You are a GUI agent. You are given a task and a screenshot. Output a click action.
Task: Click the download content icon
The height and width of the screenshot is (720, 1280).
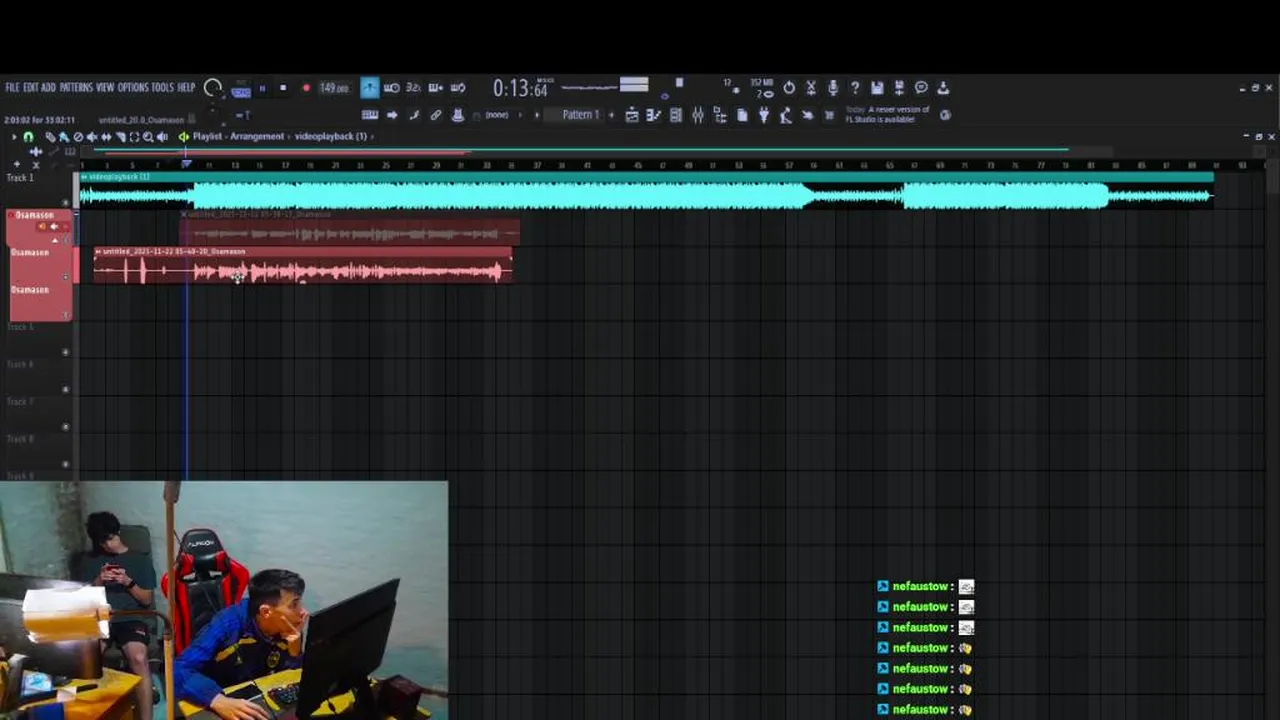[x=943, y=88]
